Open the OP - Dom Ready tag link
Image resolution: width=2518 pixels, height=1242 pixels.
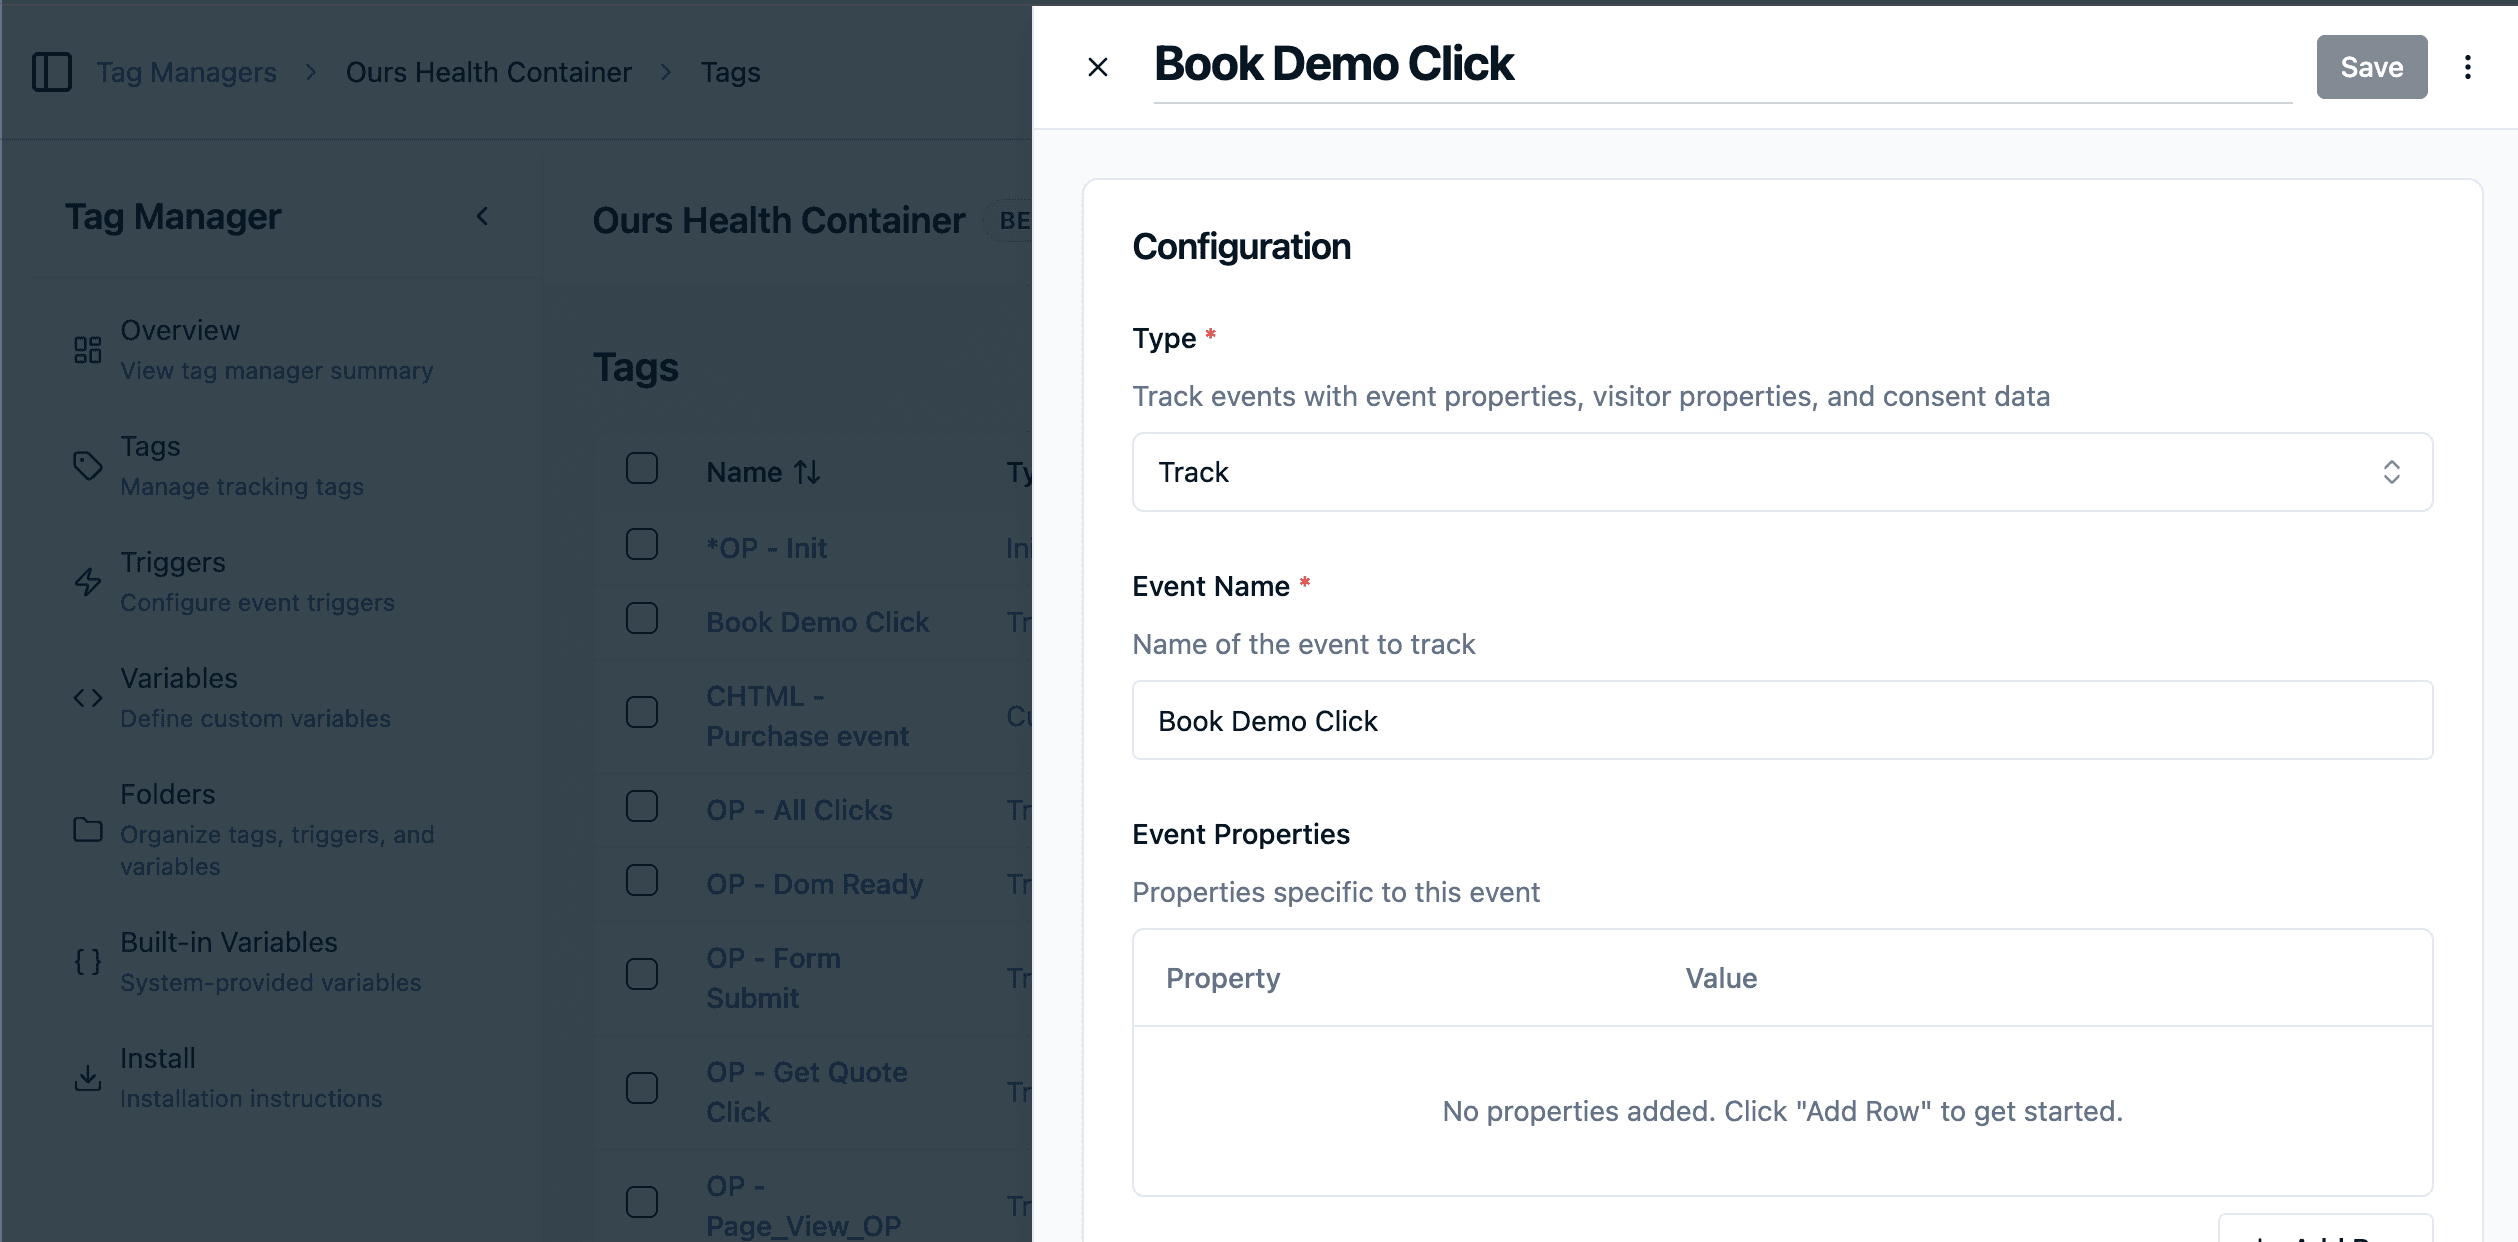(x=814, y=884)
